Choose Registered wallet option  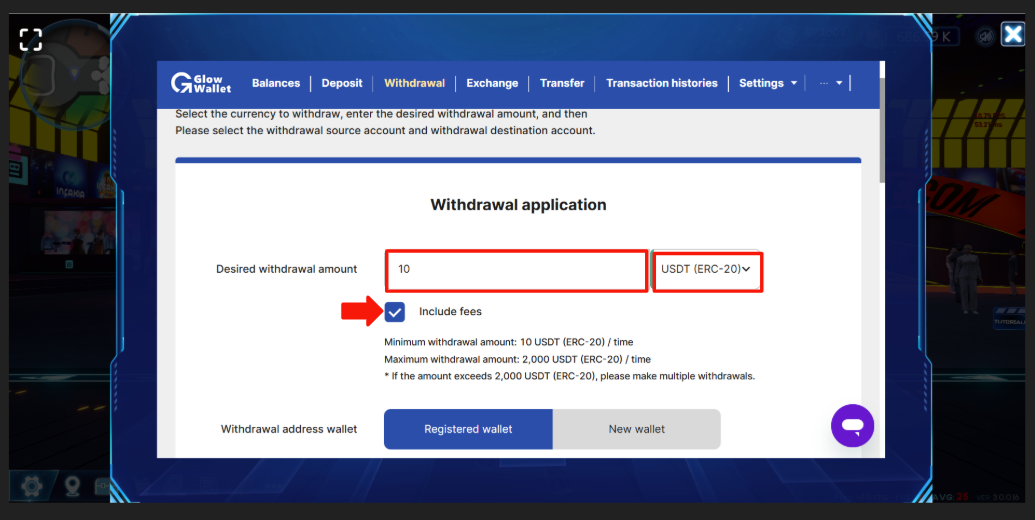(468, 429)
